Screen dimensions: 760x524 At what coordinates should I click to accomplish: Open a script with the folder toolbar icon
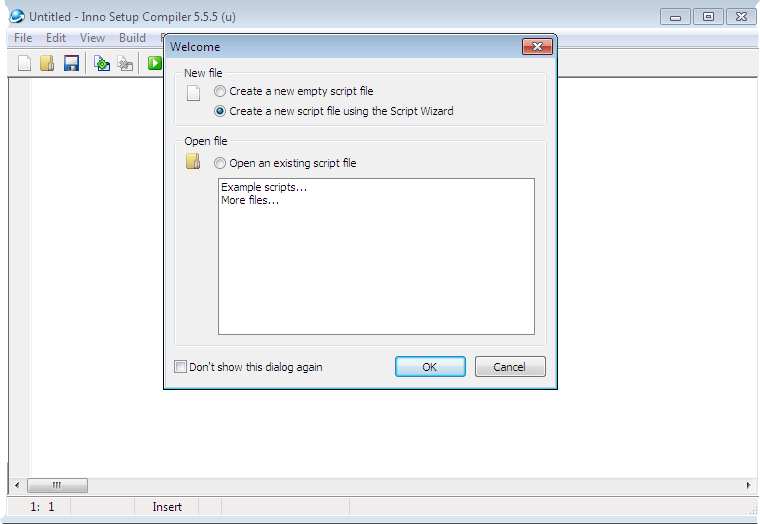coord(48,63)
